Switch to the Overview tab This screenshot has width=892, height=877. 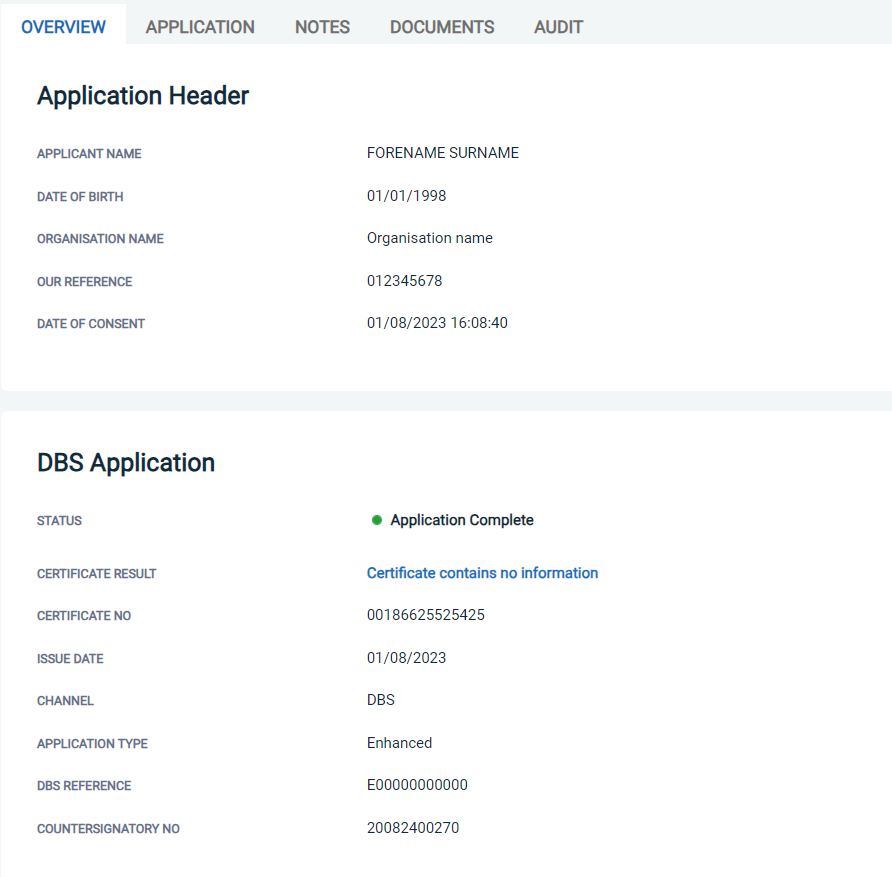(x=63, y=27)
